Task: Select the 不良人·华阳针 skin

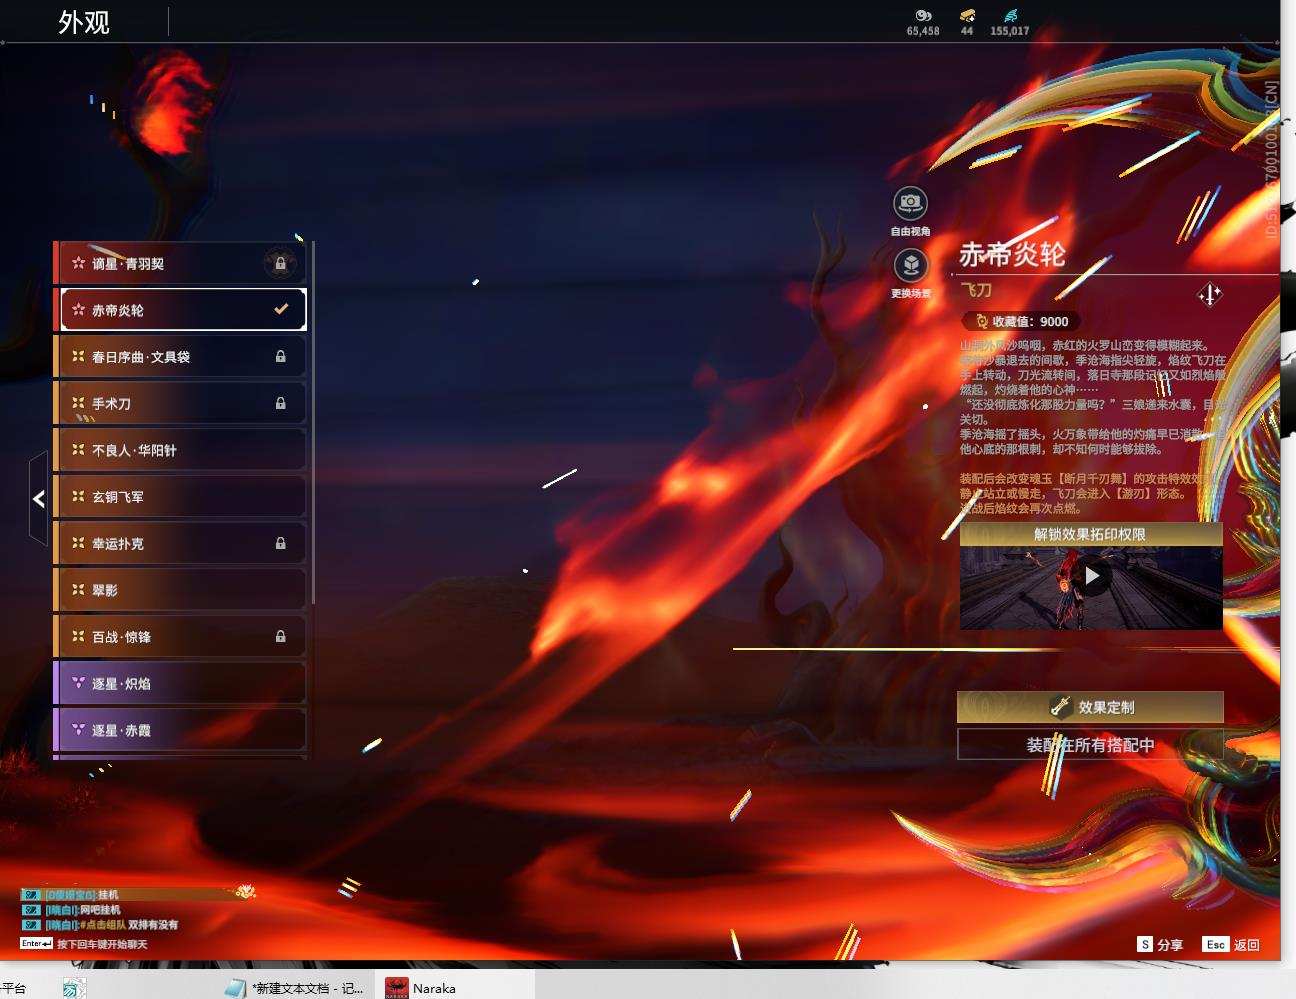Action: [180, 450]
